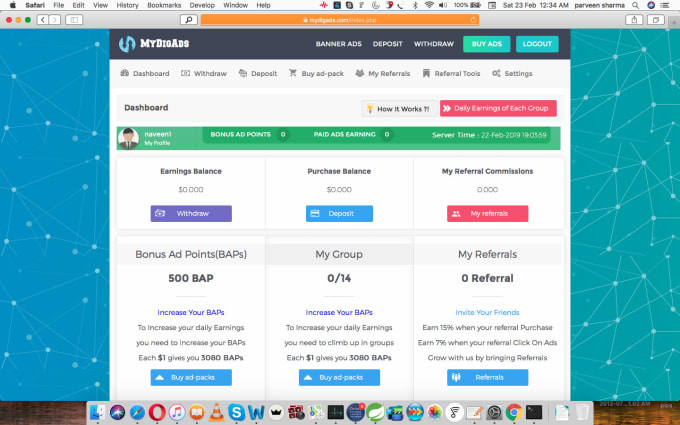Open the Apple menu
The height and width of the screenshot is (425, 680).
point(13,5)
